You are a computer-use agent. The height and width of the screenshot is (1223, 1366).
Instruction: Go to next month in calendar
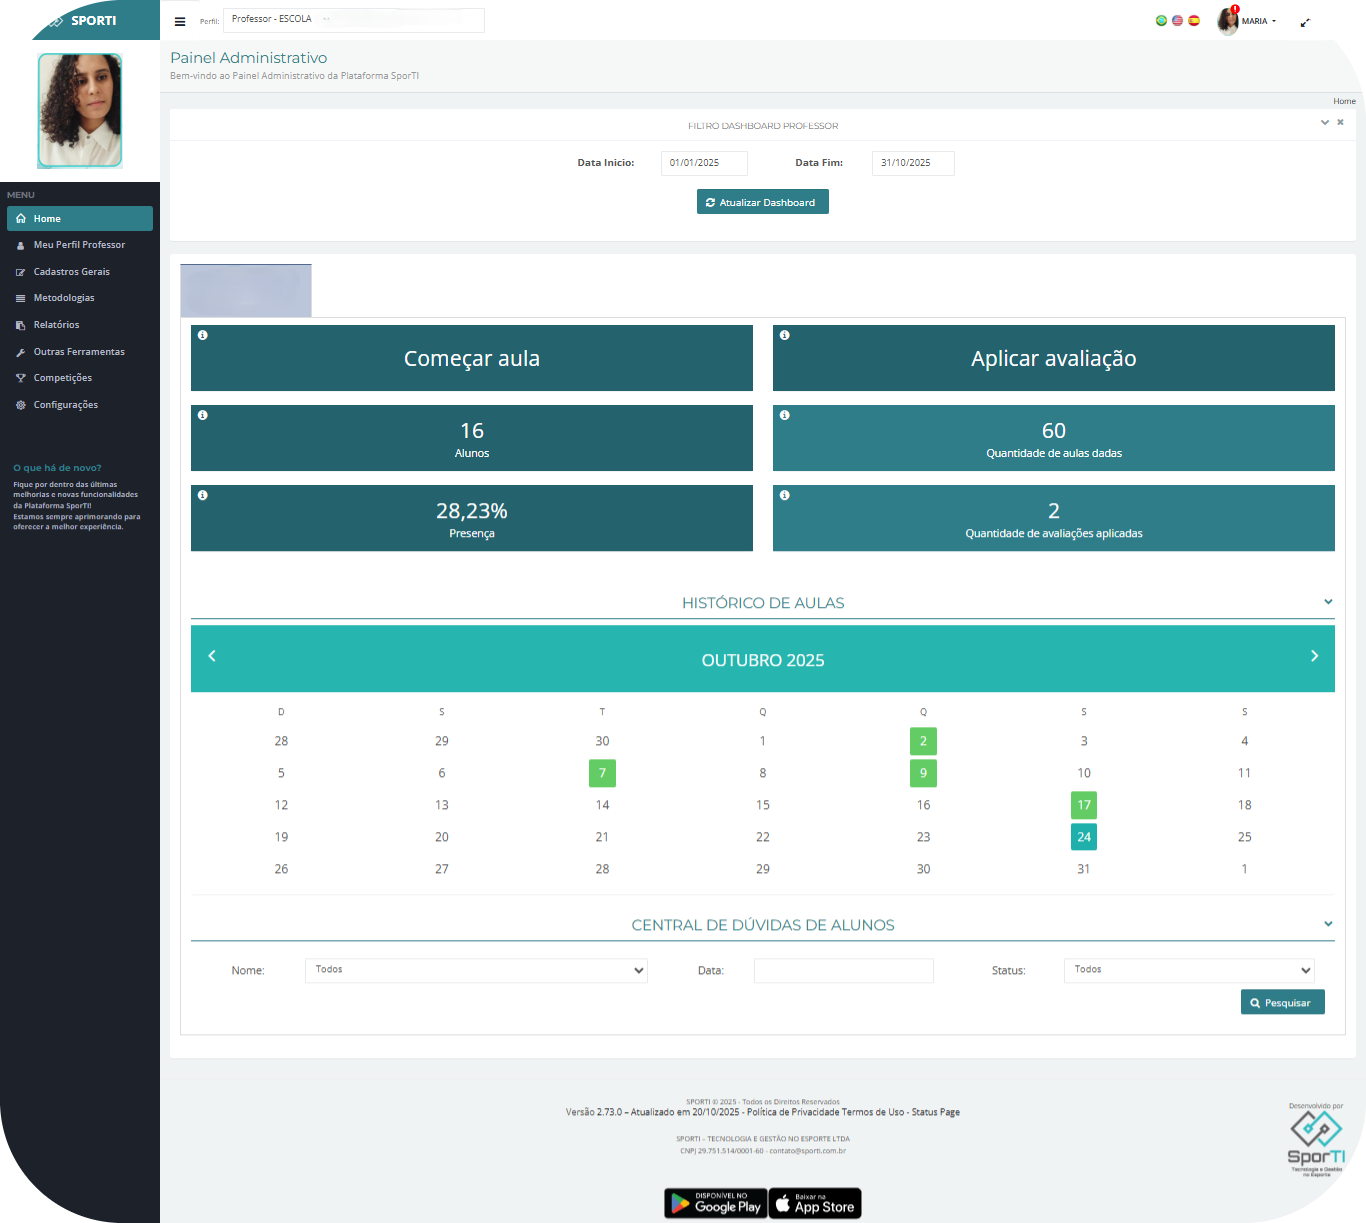[1314, 656]
